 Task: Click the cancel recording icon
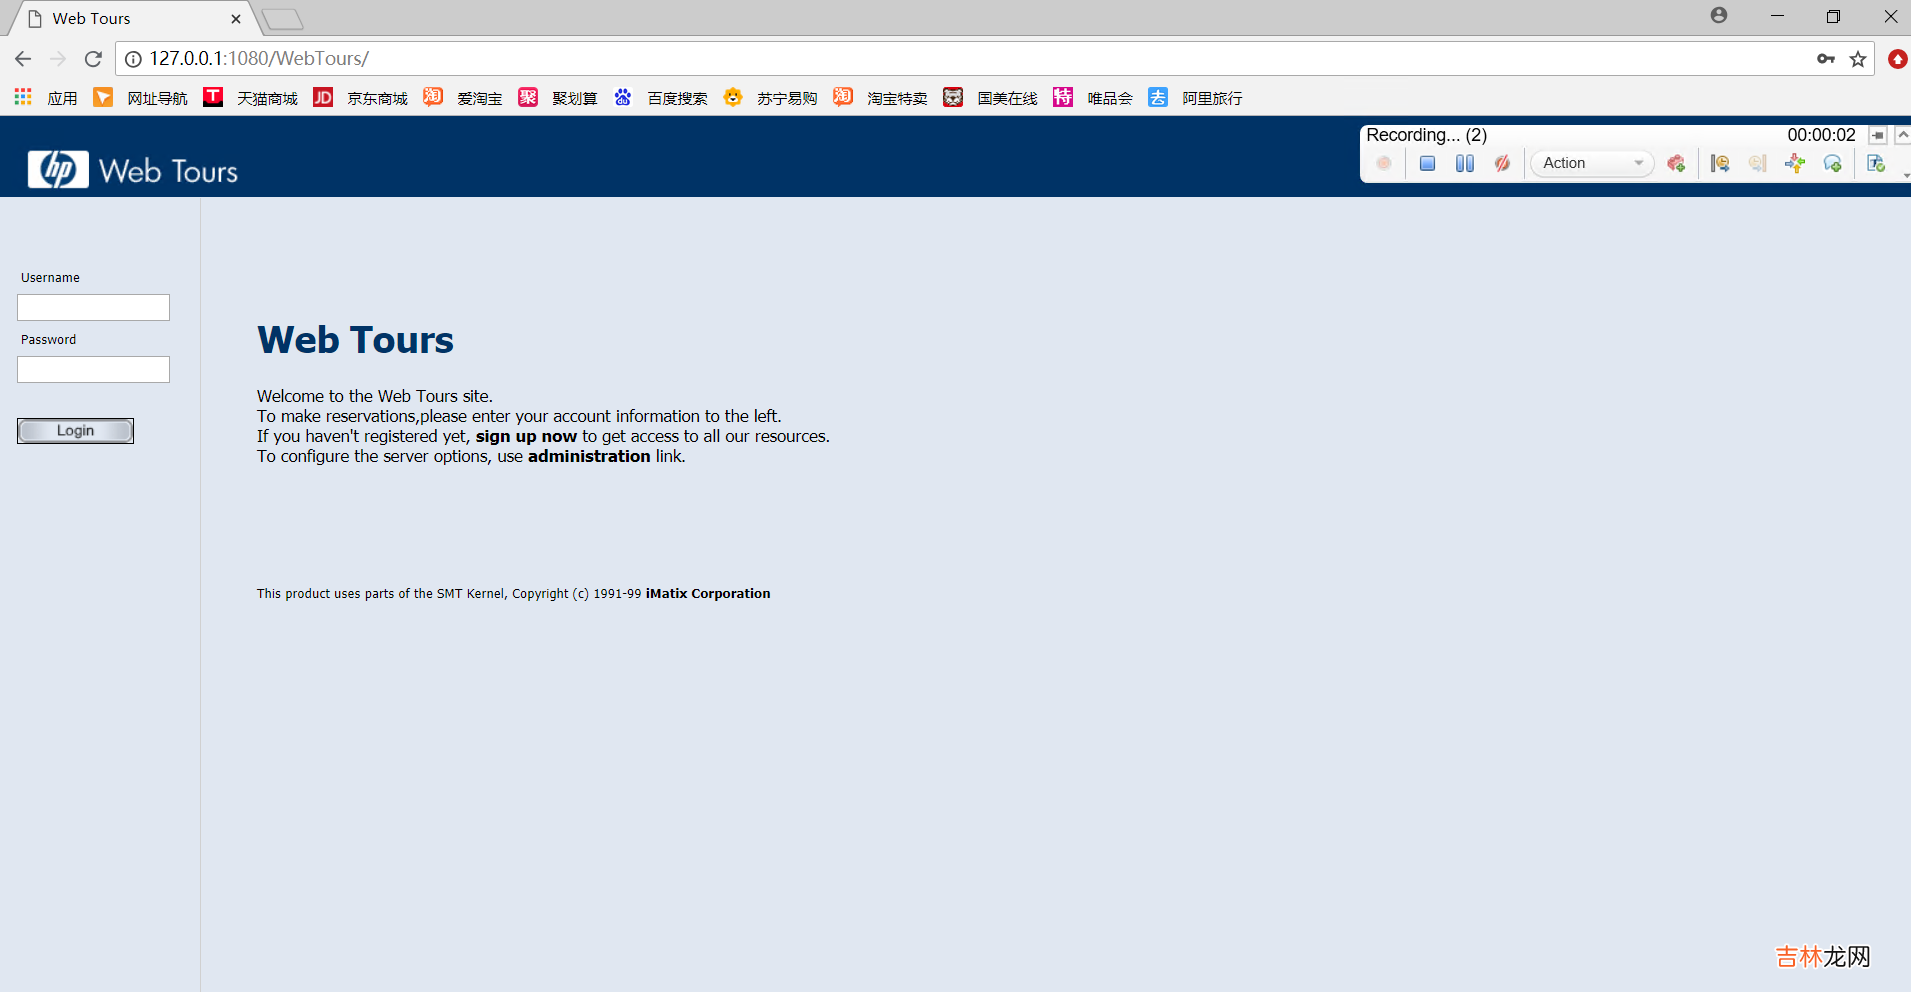click(1502, 164)
